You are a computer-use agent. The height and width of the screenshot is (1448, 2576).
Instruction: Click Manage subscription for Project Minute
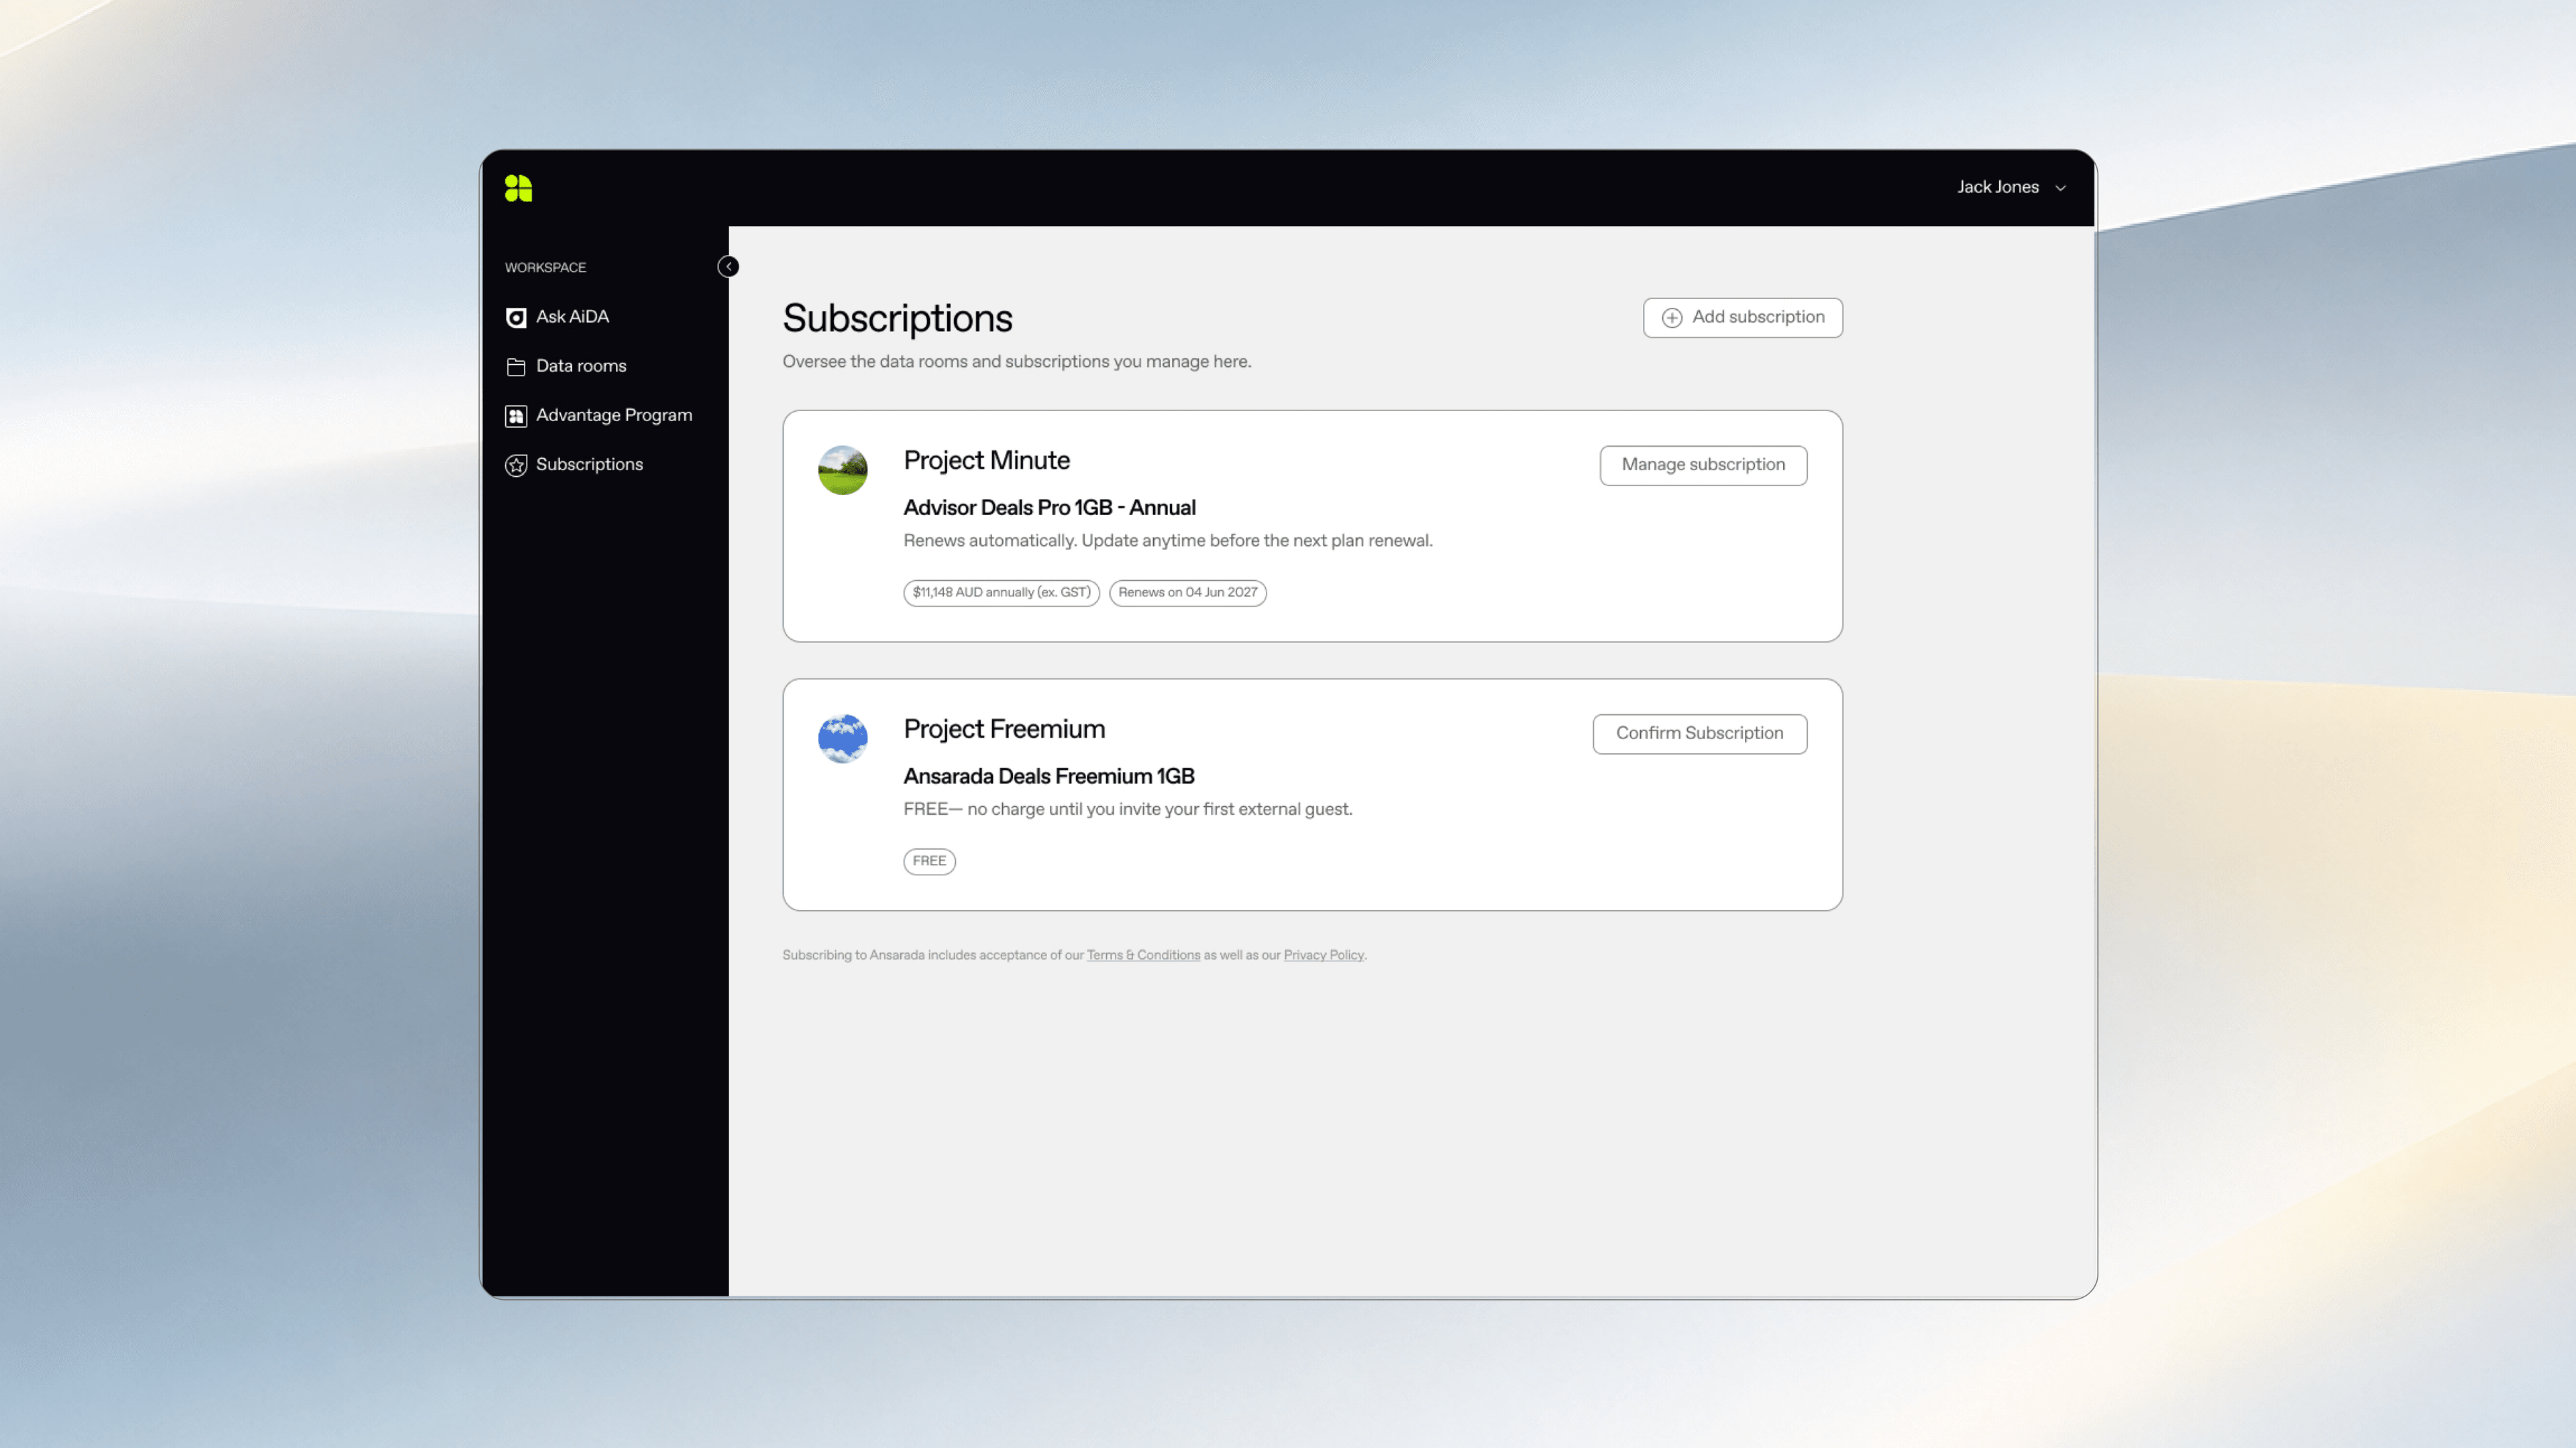tap(1703, 465)
